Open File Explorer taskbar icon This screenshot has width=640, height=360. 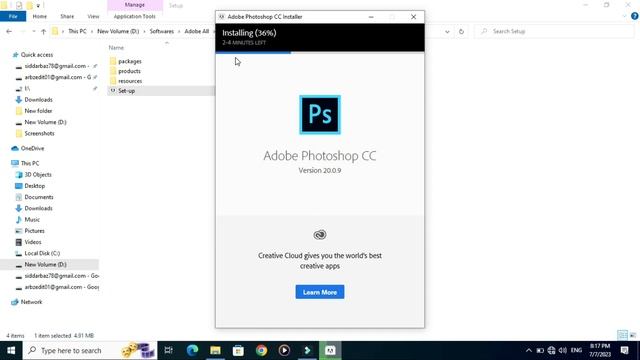[215, 351]
